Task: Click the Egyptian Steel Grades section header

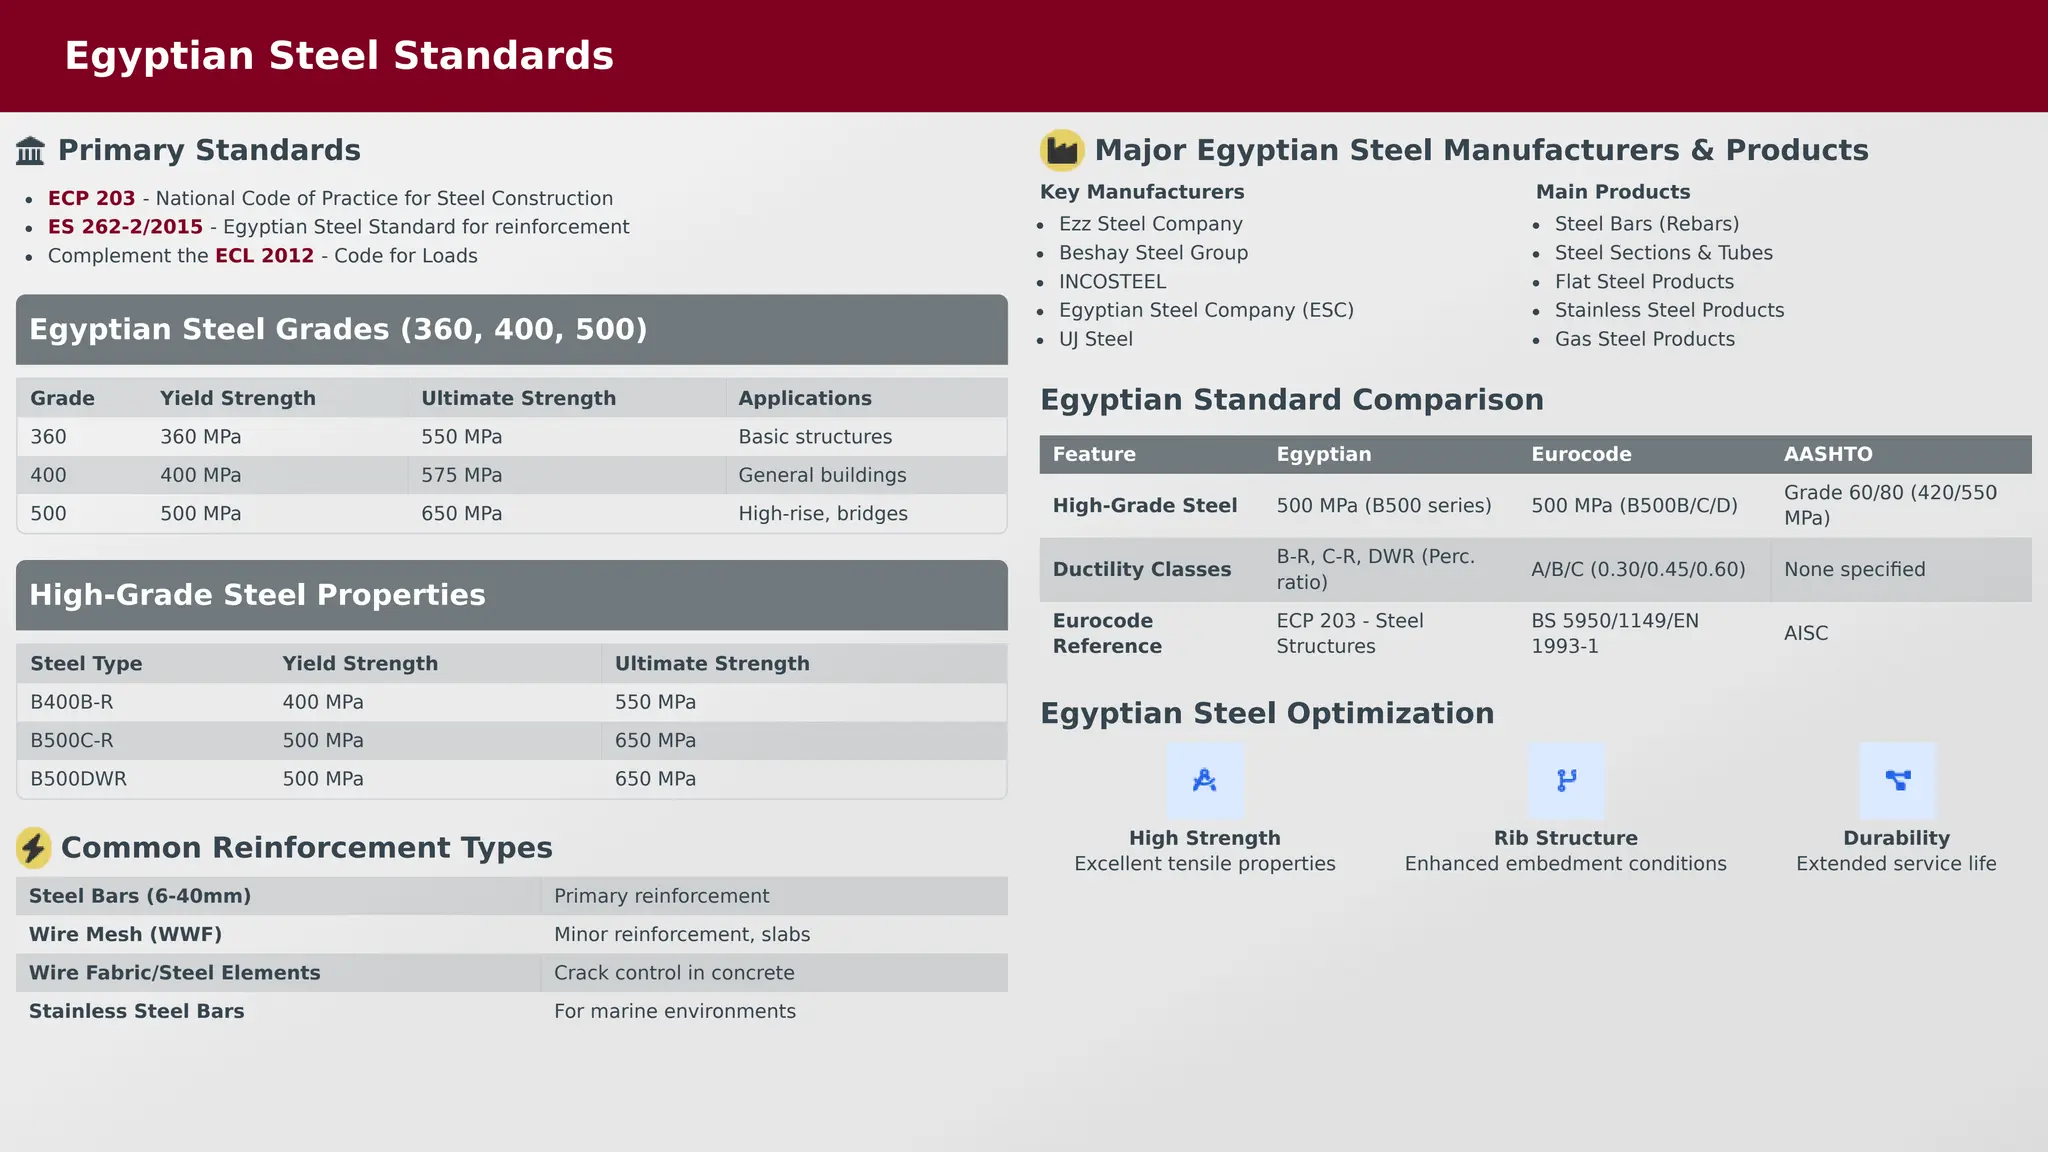Action: (512, 330)
